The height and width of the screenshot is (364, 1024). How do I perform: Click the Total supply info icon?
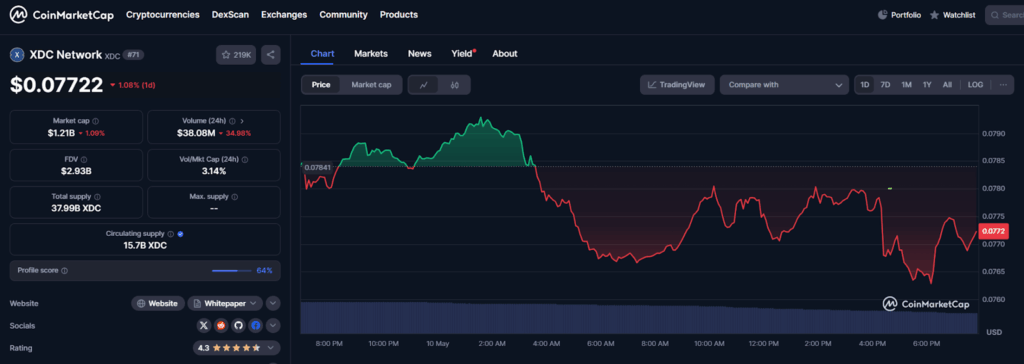[97, 196]
